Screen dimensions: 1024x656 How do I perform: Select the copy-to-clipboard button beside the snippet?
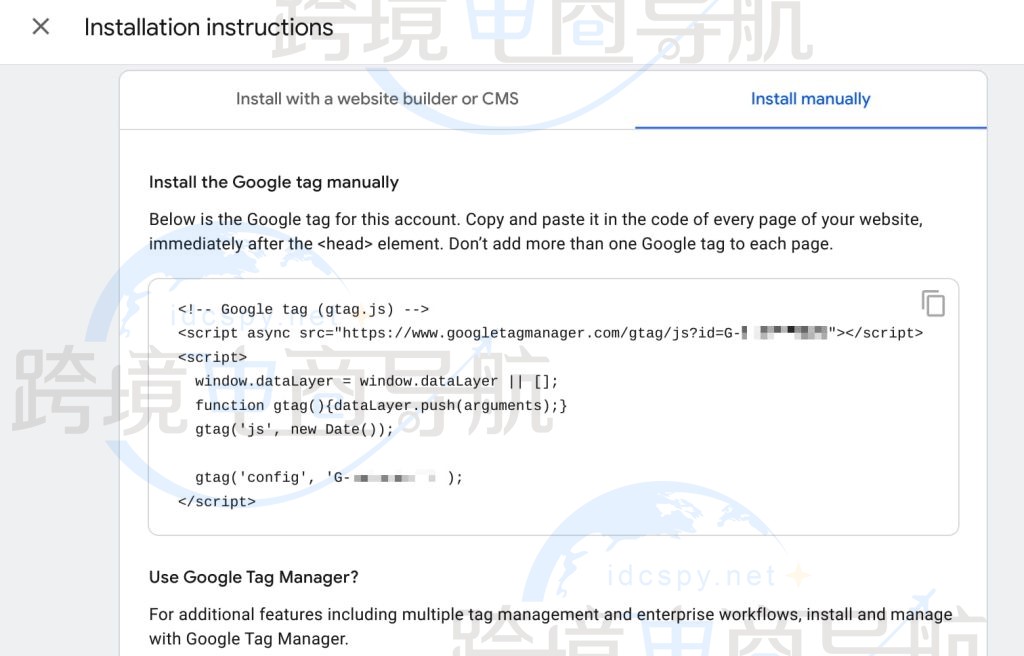click(x=934, y=303)
